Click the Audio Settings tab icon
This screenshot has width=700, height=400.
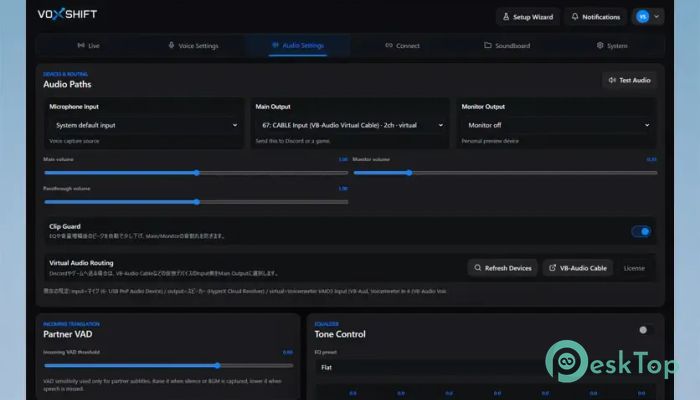275,45
